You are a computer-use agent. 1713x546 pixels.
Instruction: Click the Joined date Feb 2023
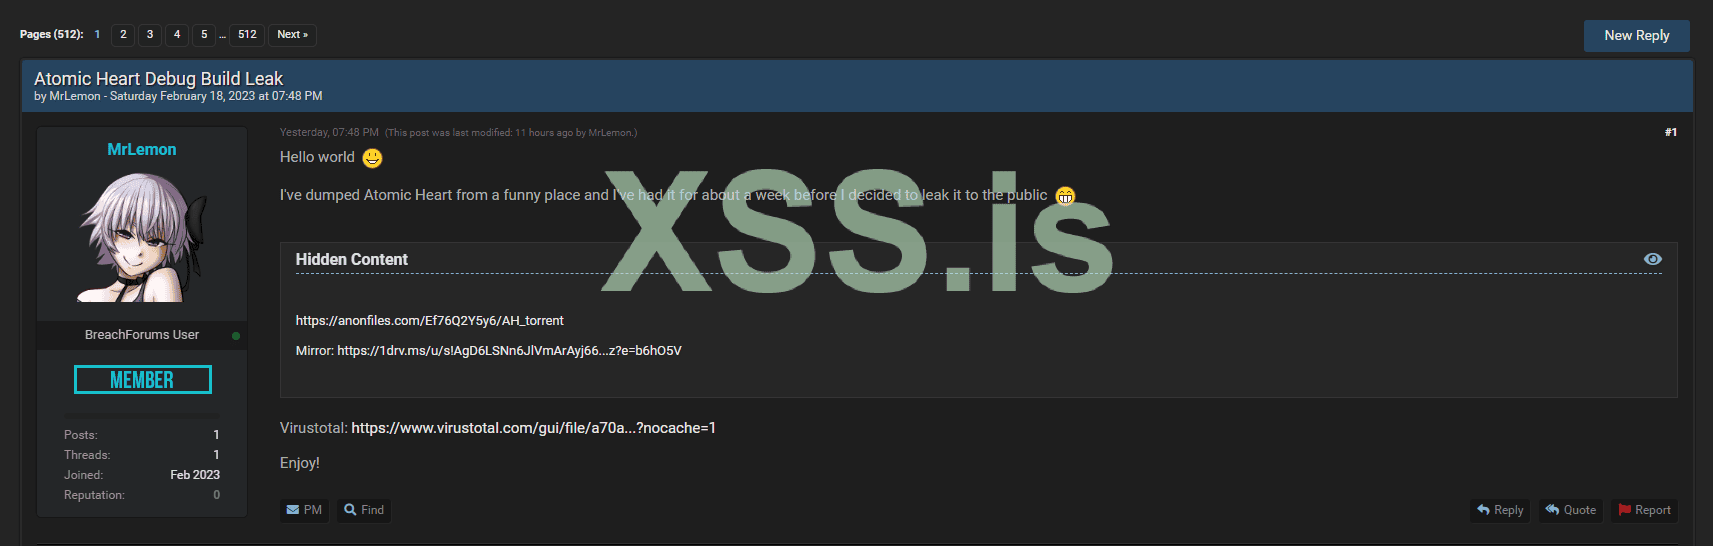tap(195, 475)
